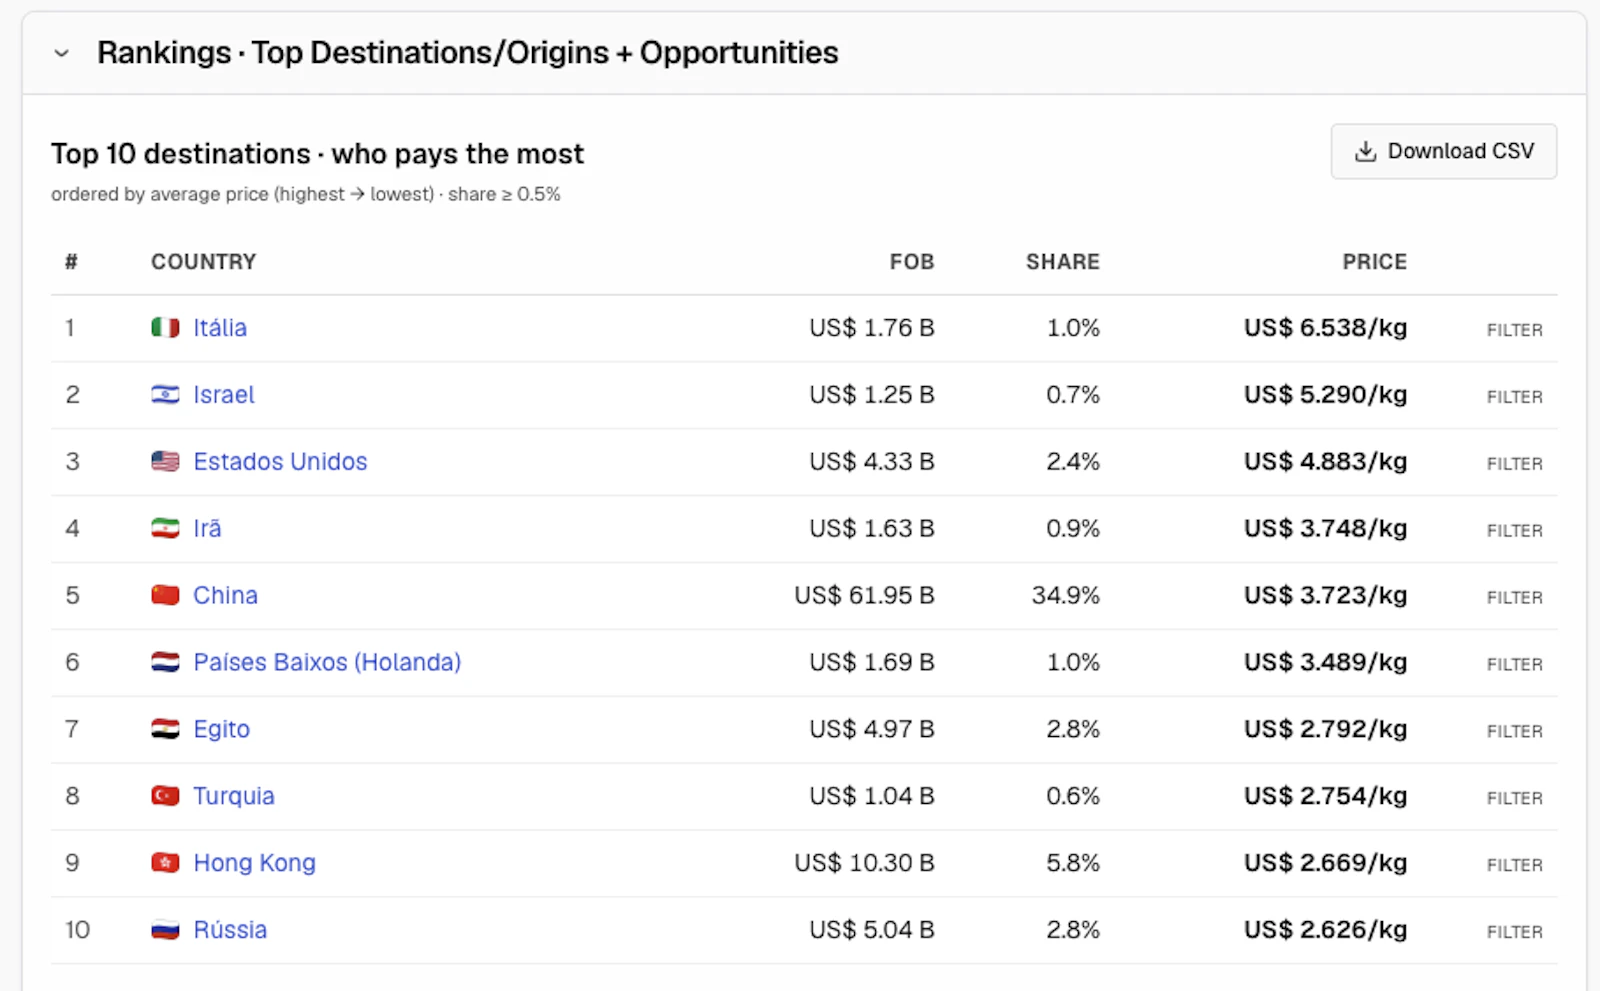Click the # column header

pos(71,262)
